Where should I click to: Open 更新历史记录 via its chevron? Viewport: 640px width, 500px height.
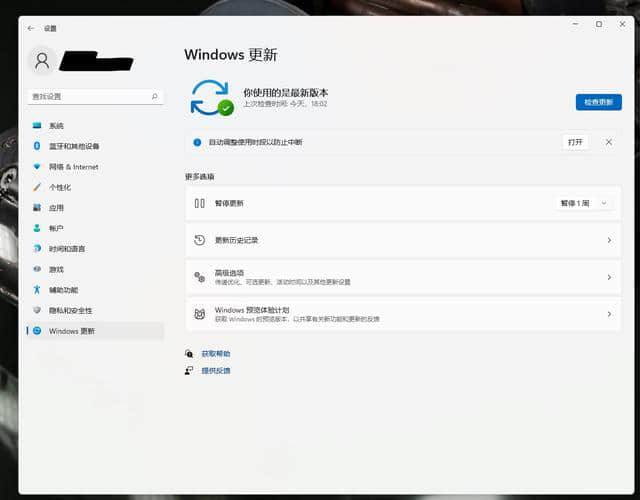click(609, 240)
